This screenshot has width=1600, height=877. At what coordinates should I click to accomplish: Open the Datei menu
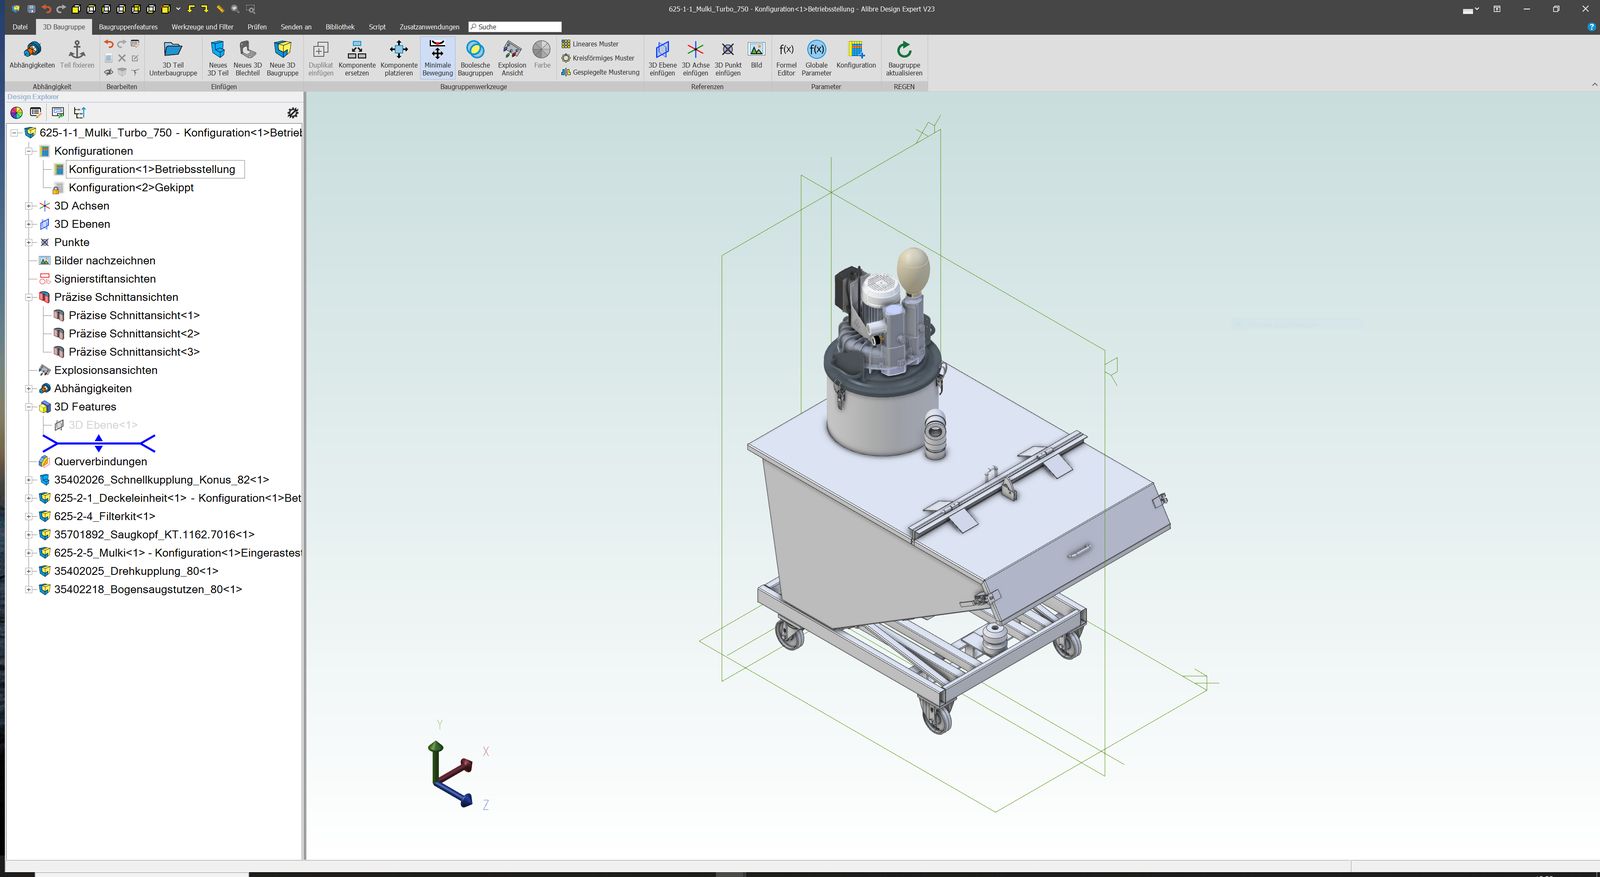(20, 27)
